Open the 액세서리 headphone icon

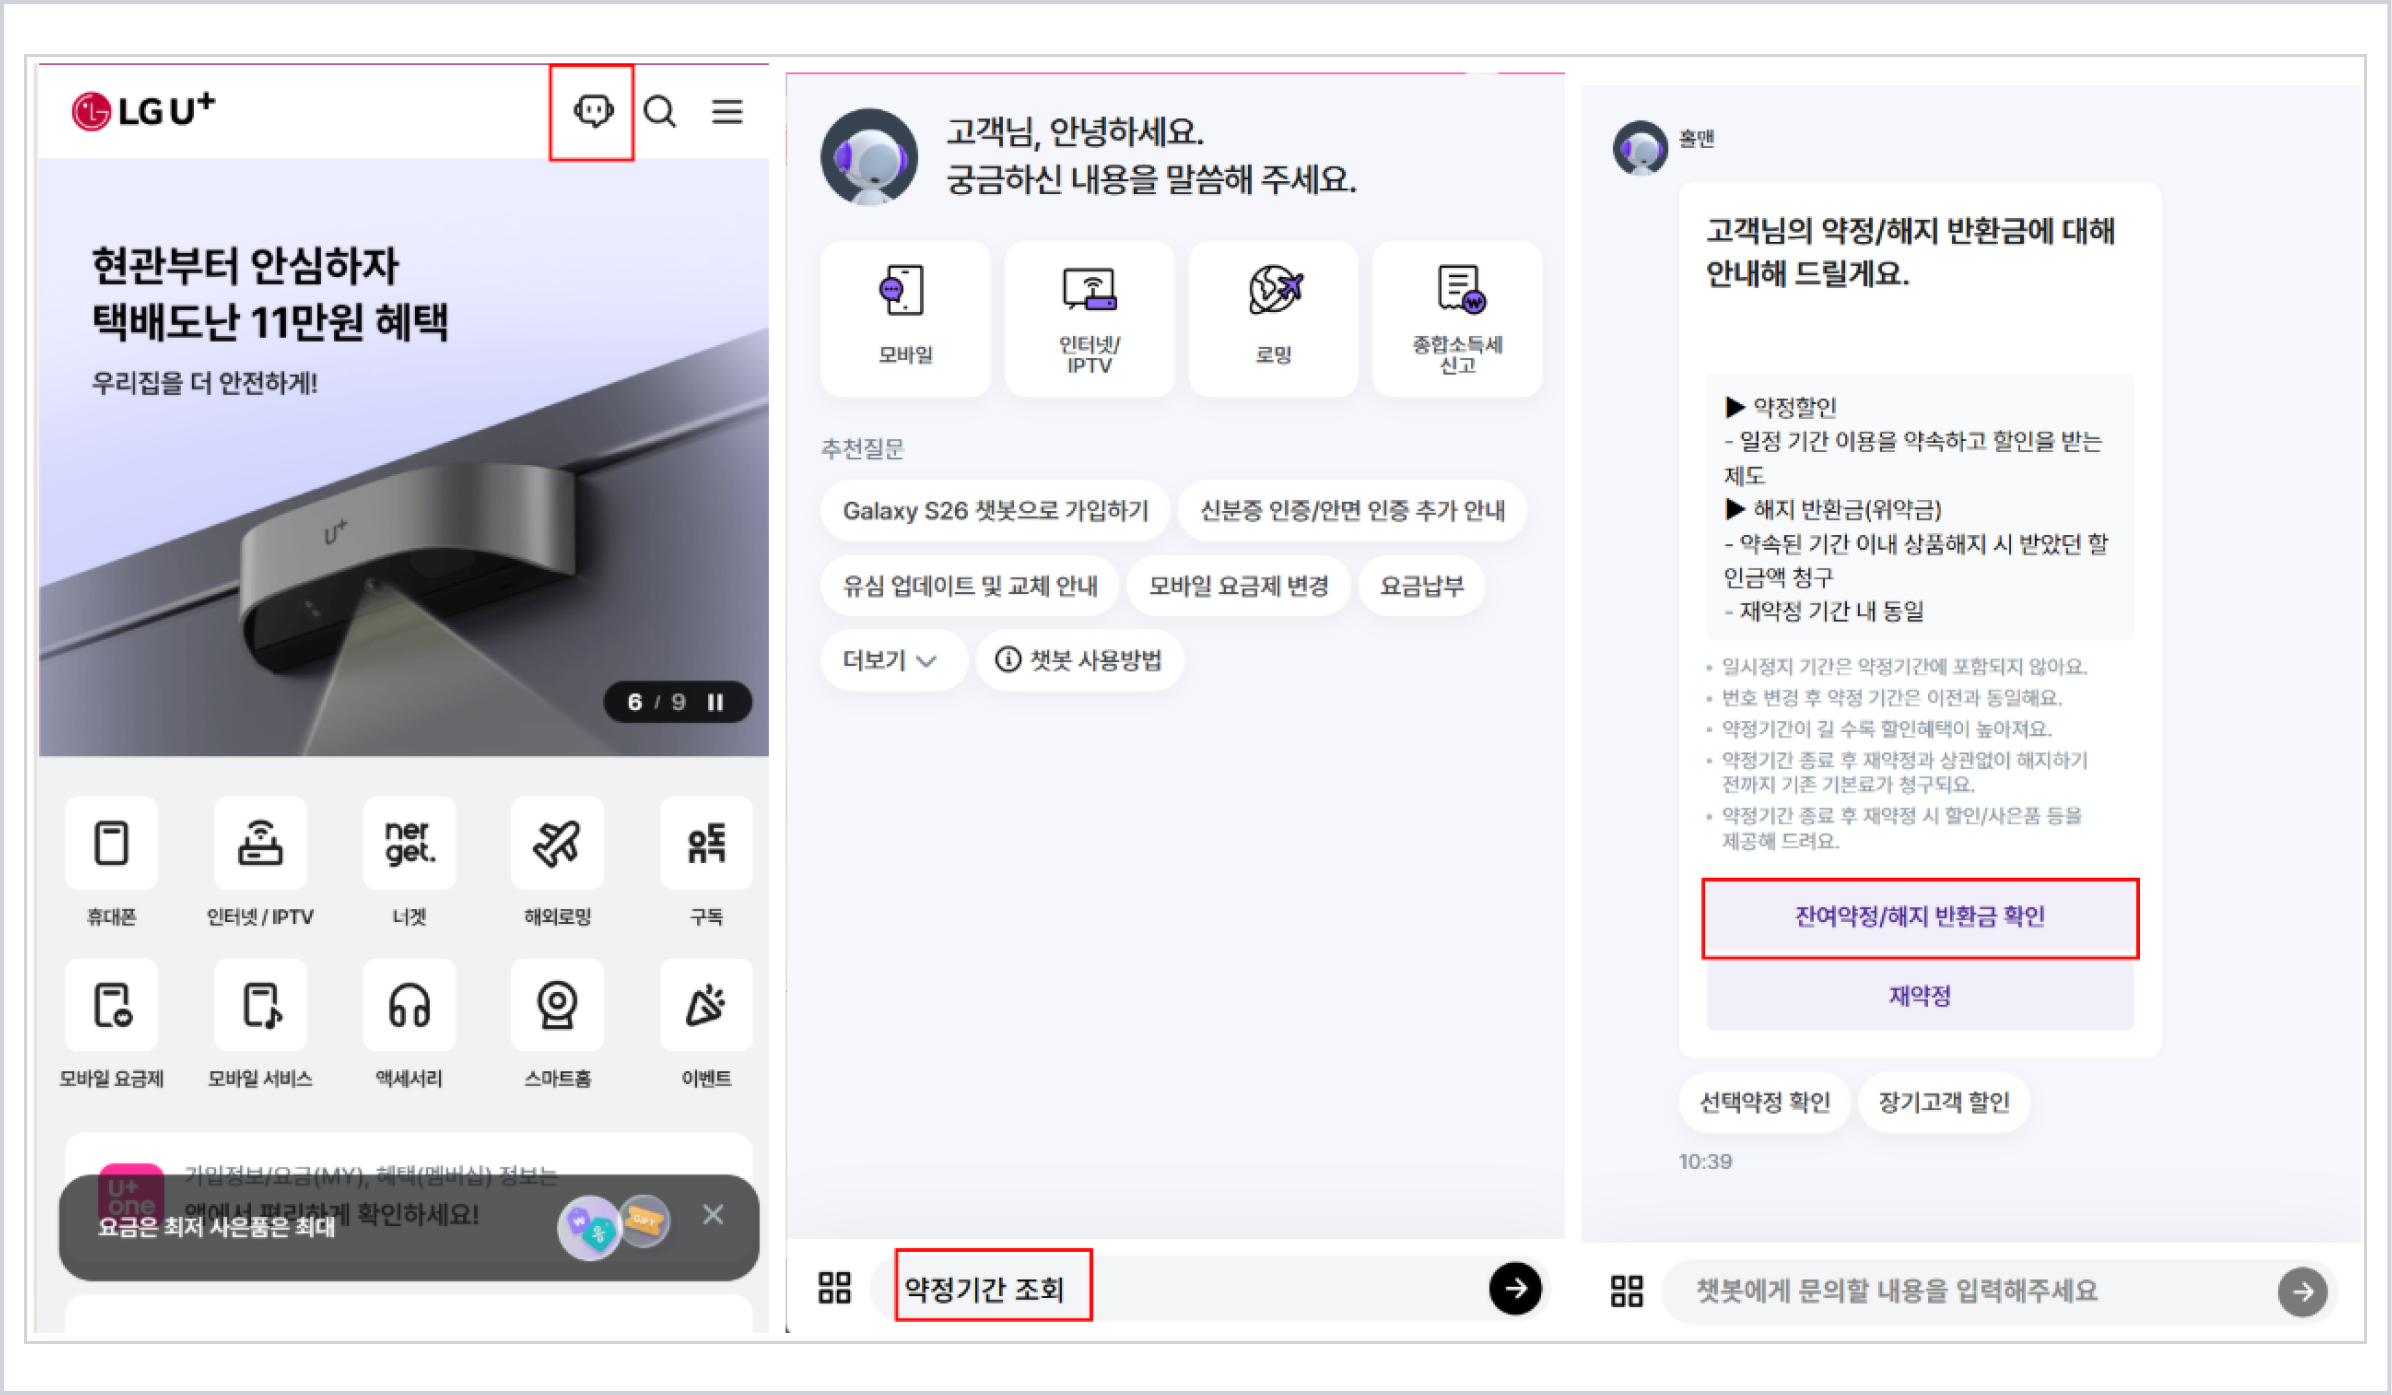409,1005
